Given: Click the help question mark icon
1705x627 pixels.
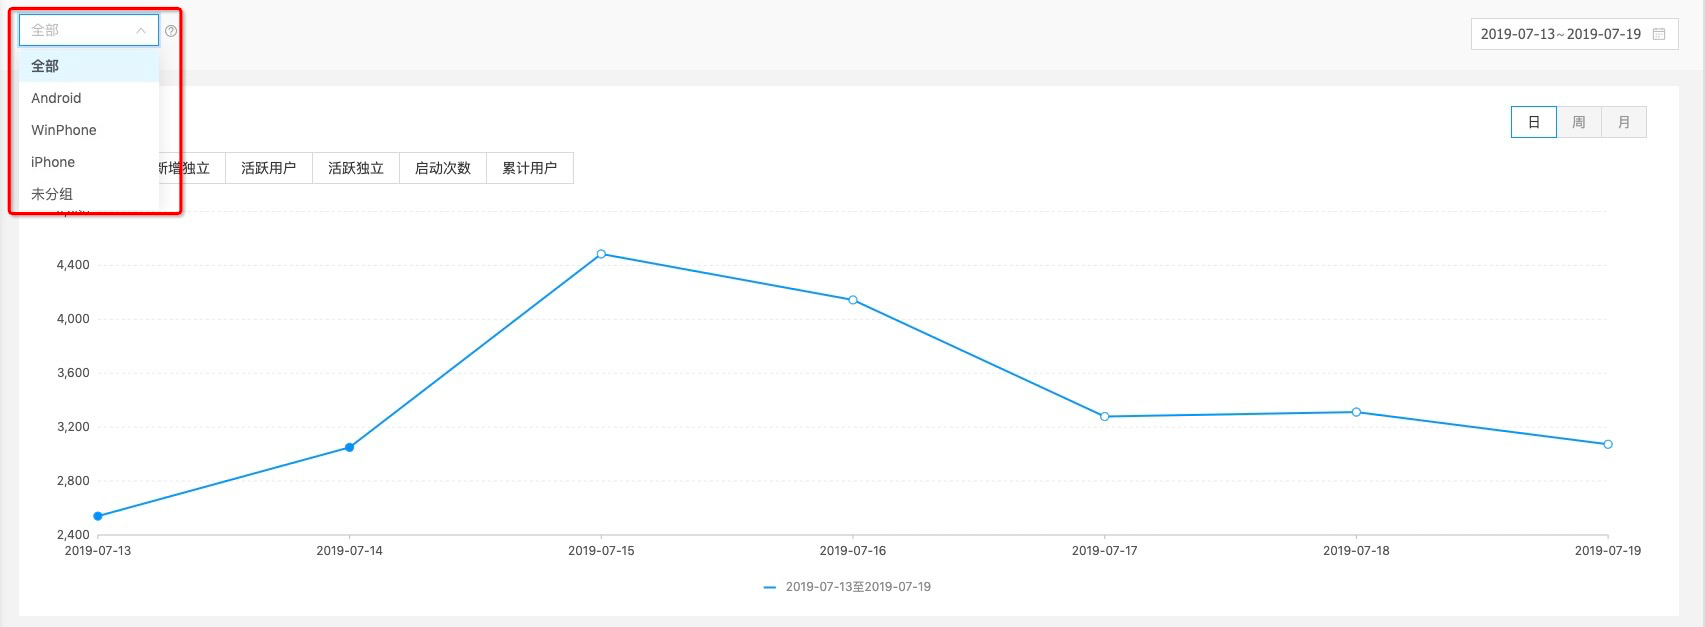Looking at the screenshot, I should [x=171, y=31].
